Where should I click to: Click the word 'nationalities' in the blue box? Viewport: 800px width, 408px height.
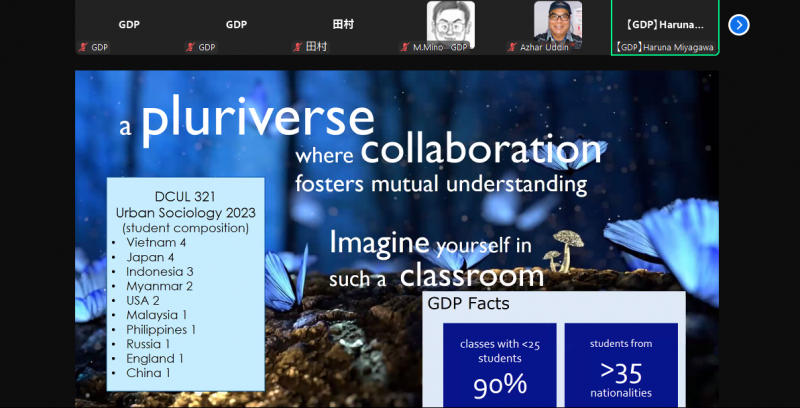pyautogui.click(x=621, y=393)
